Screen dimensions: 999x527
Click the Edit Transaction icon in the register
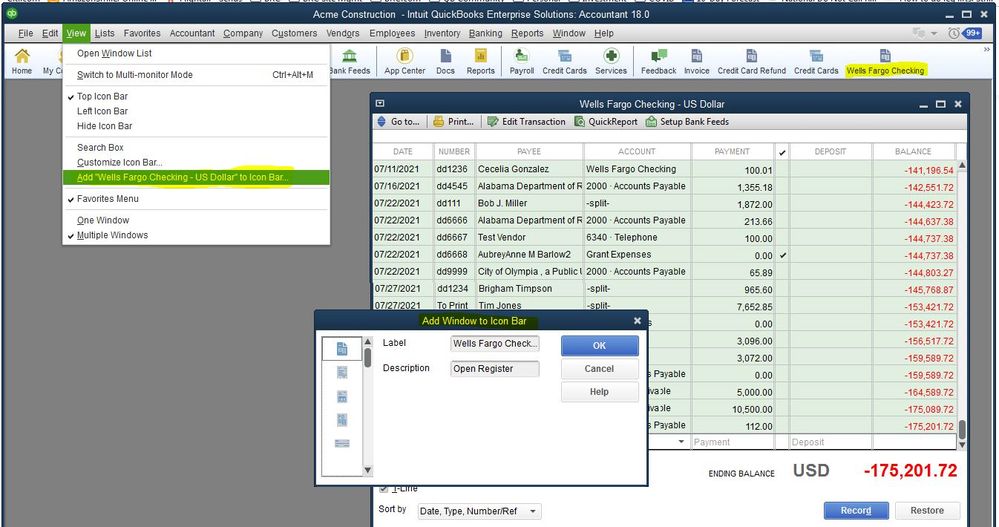coord(492,121)
